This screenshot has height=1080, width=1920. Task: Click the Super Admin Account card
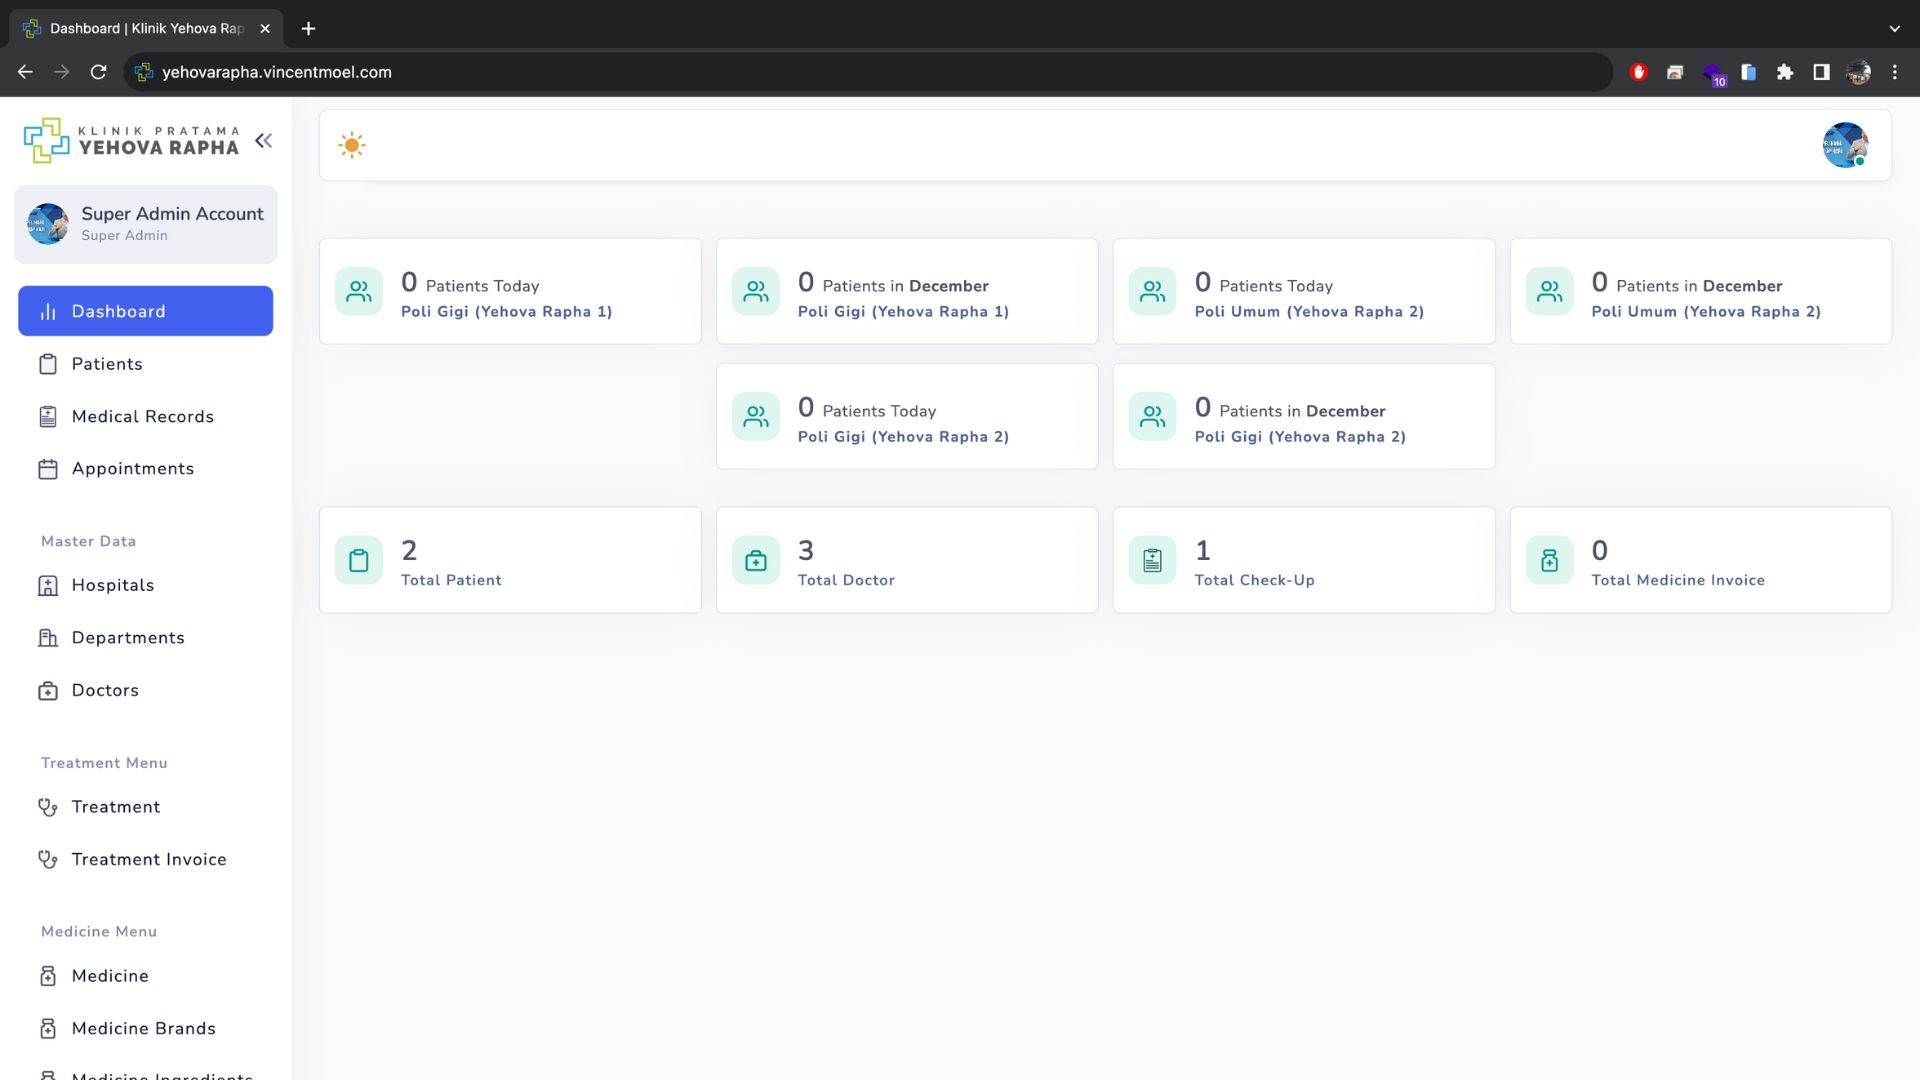(145, 224)
